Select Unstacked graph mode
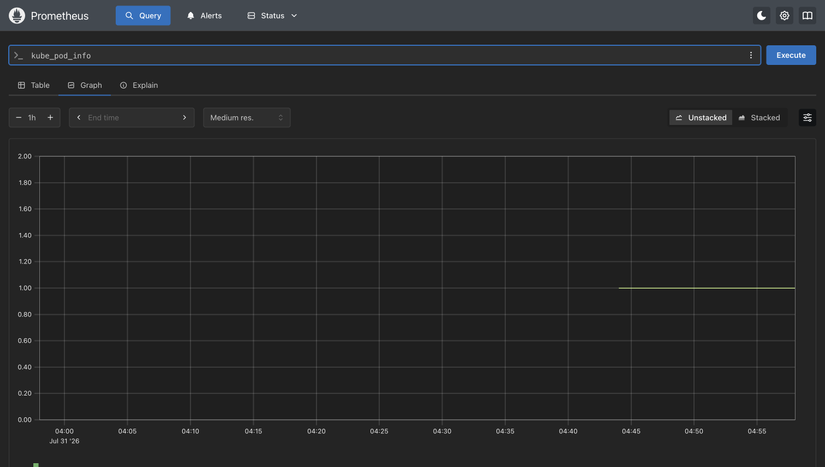 pyautogui.click(x=701, y=118)
